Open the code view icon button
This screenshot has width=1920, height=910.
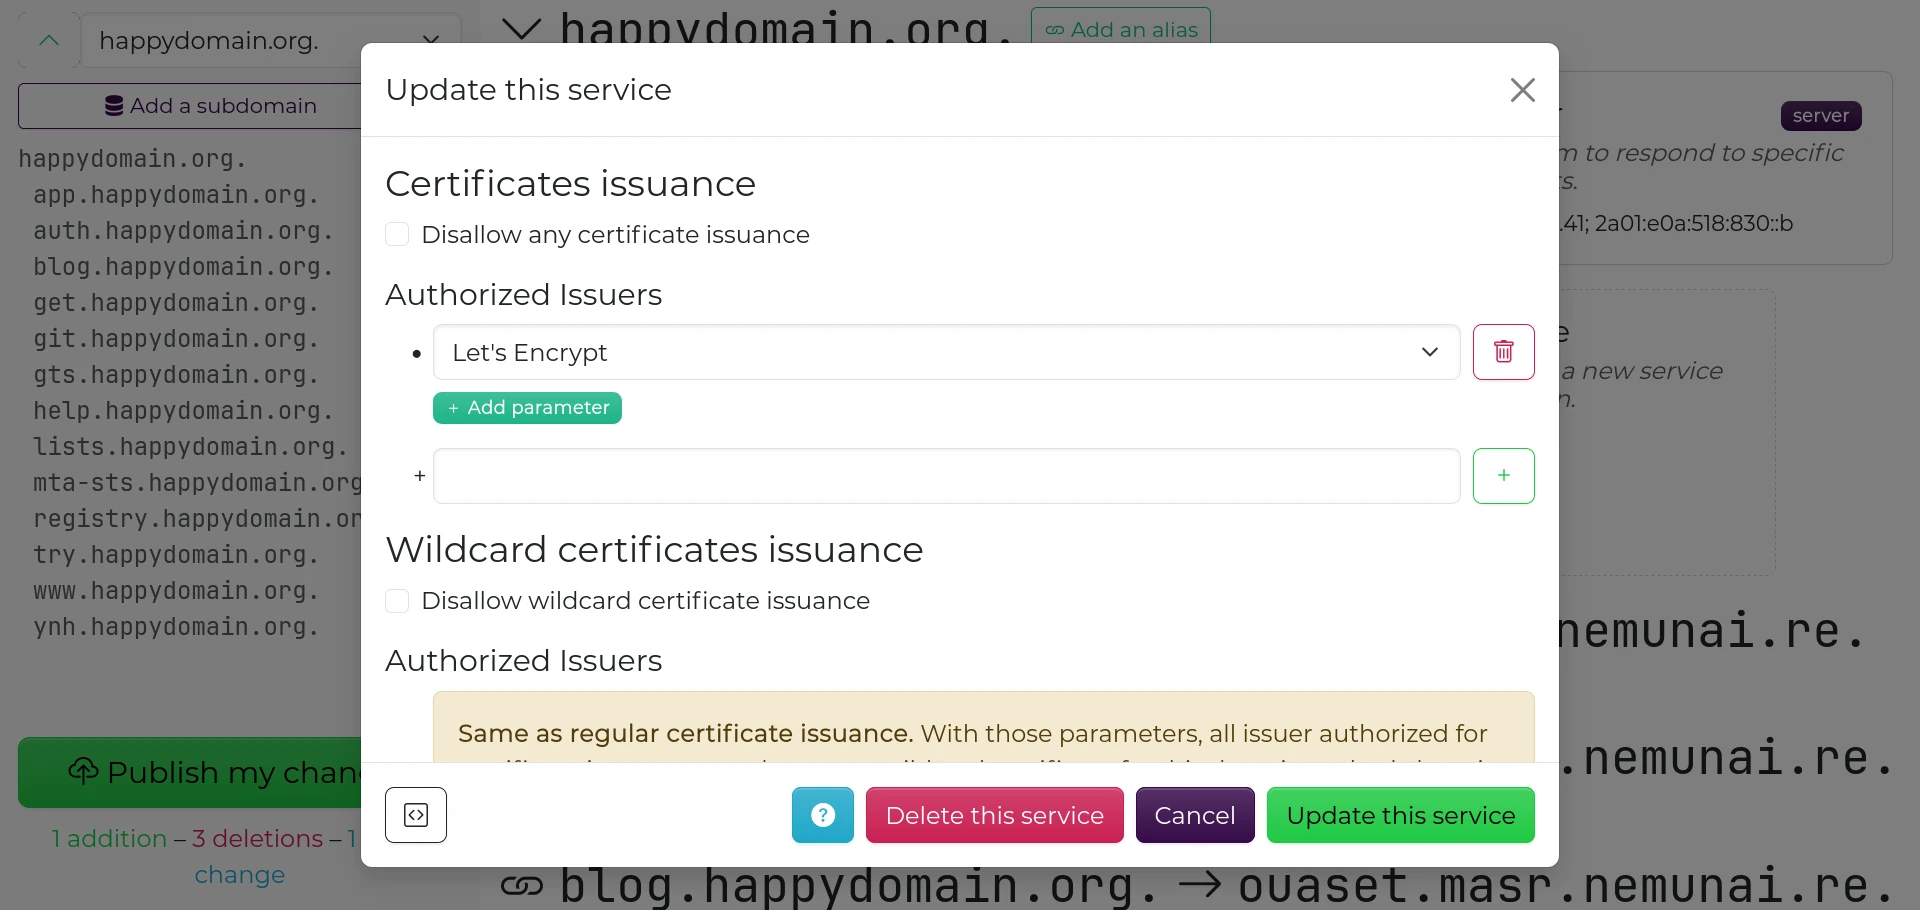[x=416, y=815]
